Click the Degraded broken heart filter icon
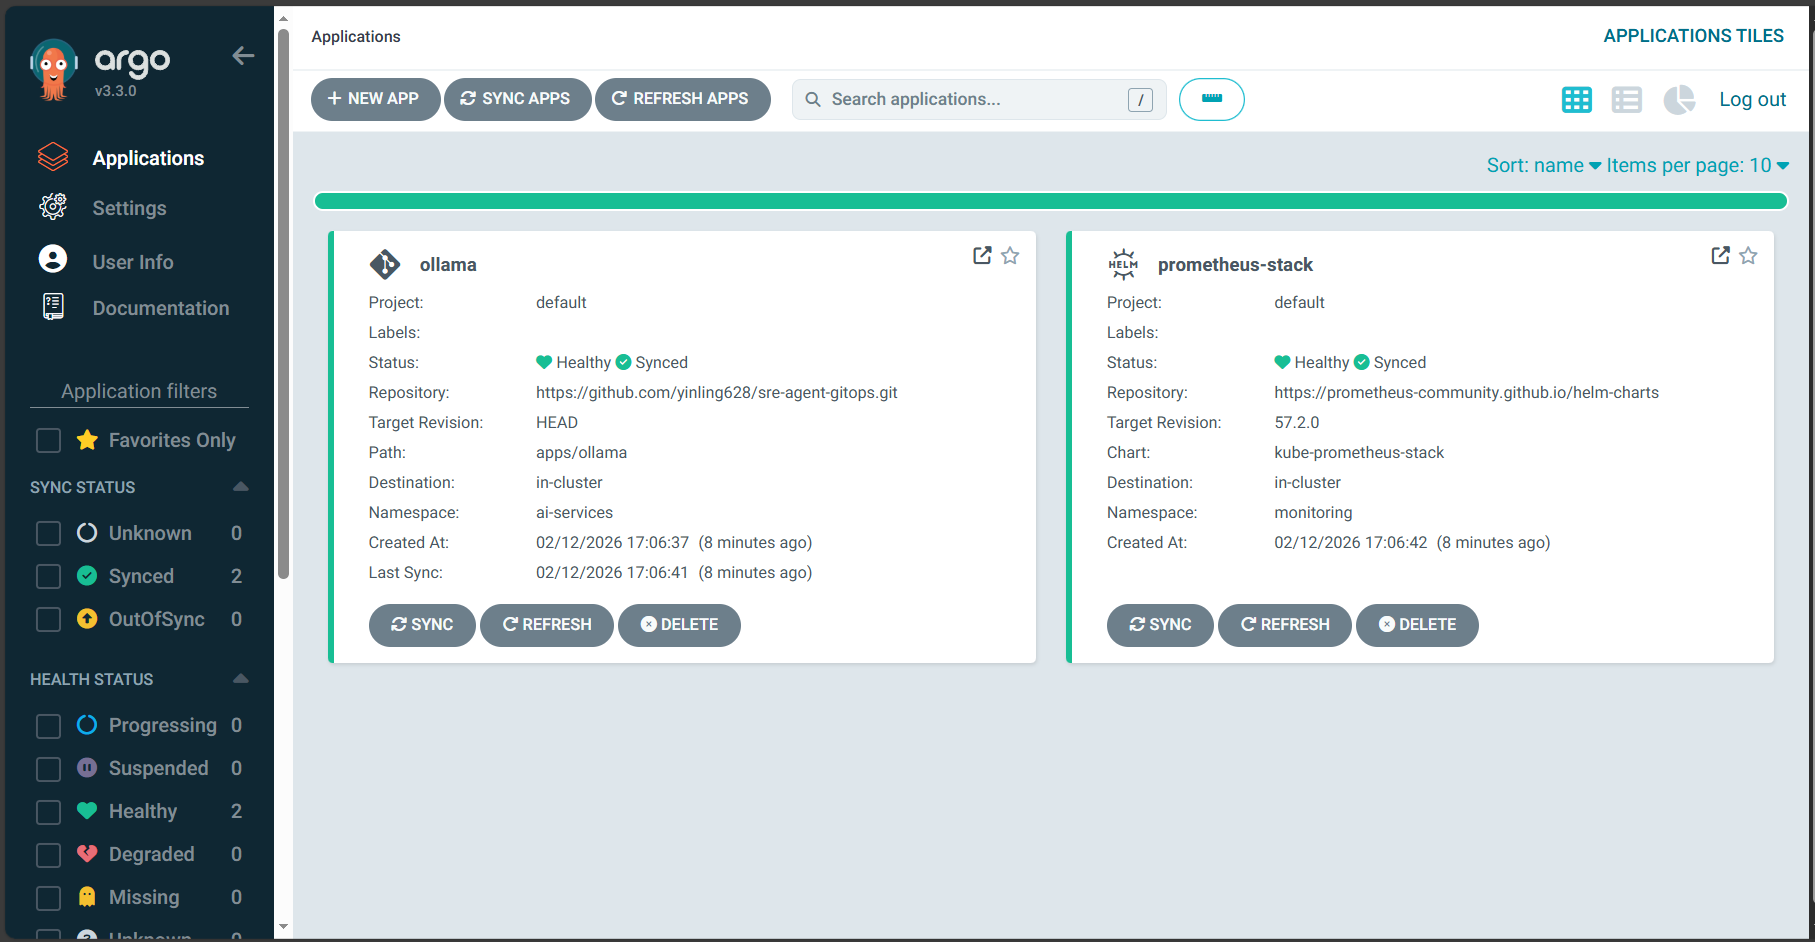This screenshot has width=1815, height=942. point(87,853)
